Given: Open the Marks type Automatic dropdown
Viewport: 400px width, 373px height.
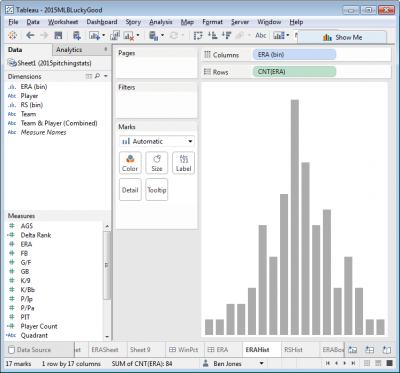Looking at the screenshot, I should (157, 141).
